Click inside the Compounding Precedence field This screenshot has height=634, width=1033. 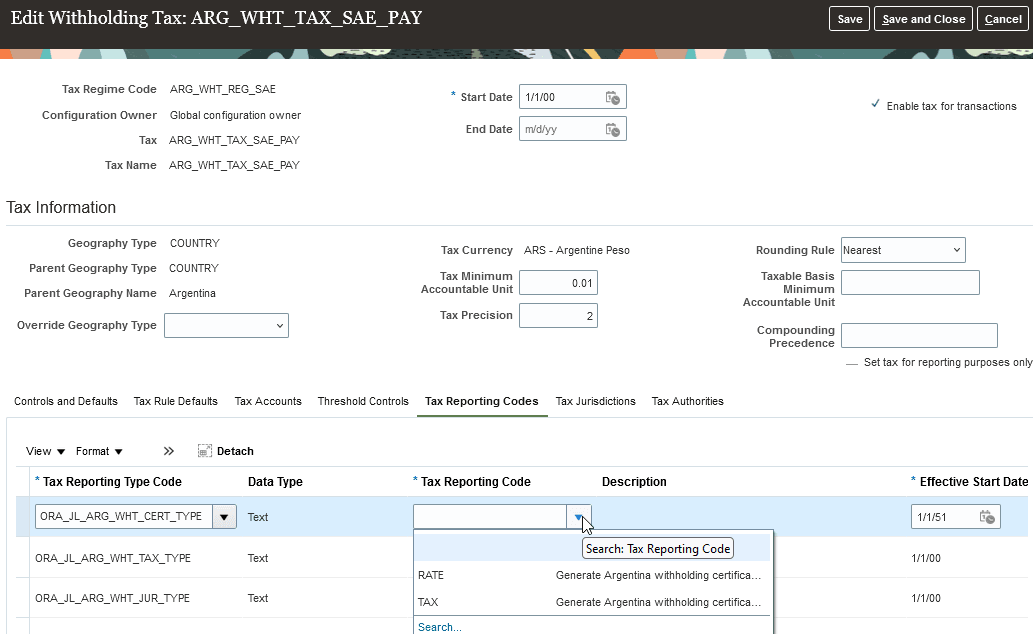tap(918, 335)
